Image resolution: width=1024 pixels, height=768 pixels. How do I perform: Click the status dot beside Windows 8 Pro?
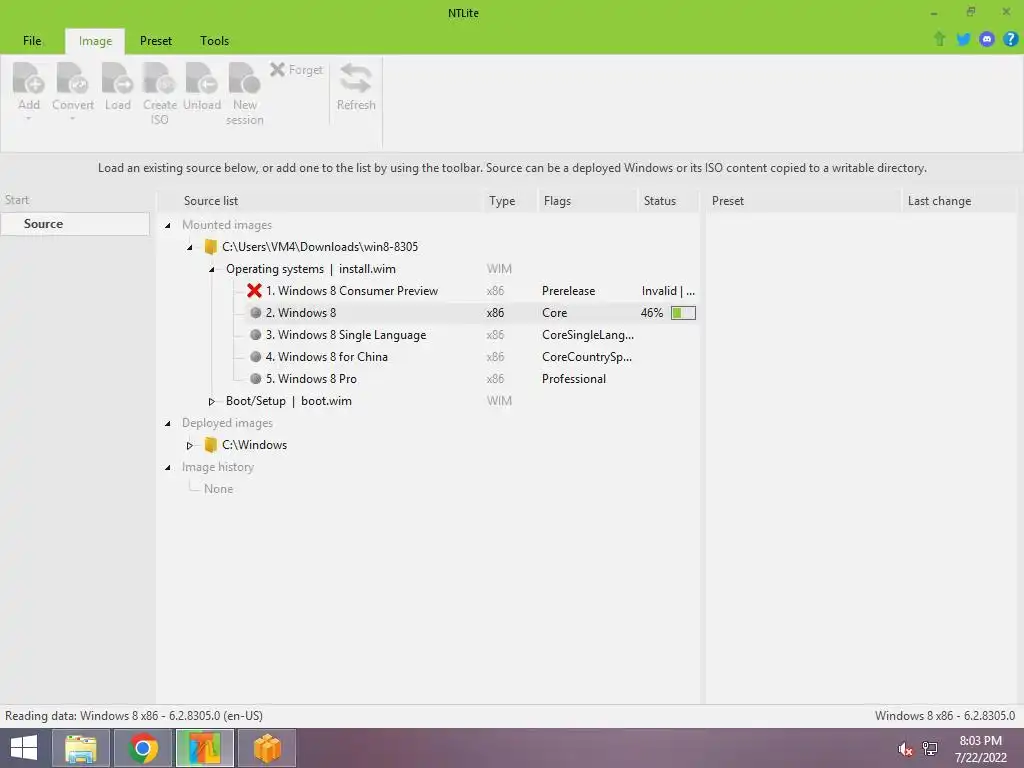[x=256, y=379]
